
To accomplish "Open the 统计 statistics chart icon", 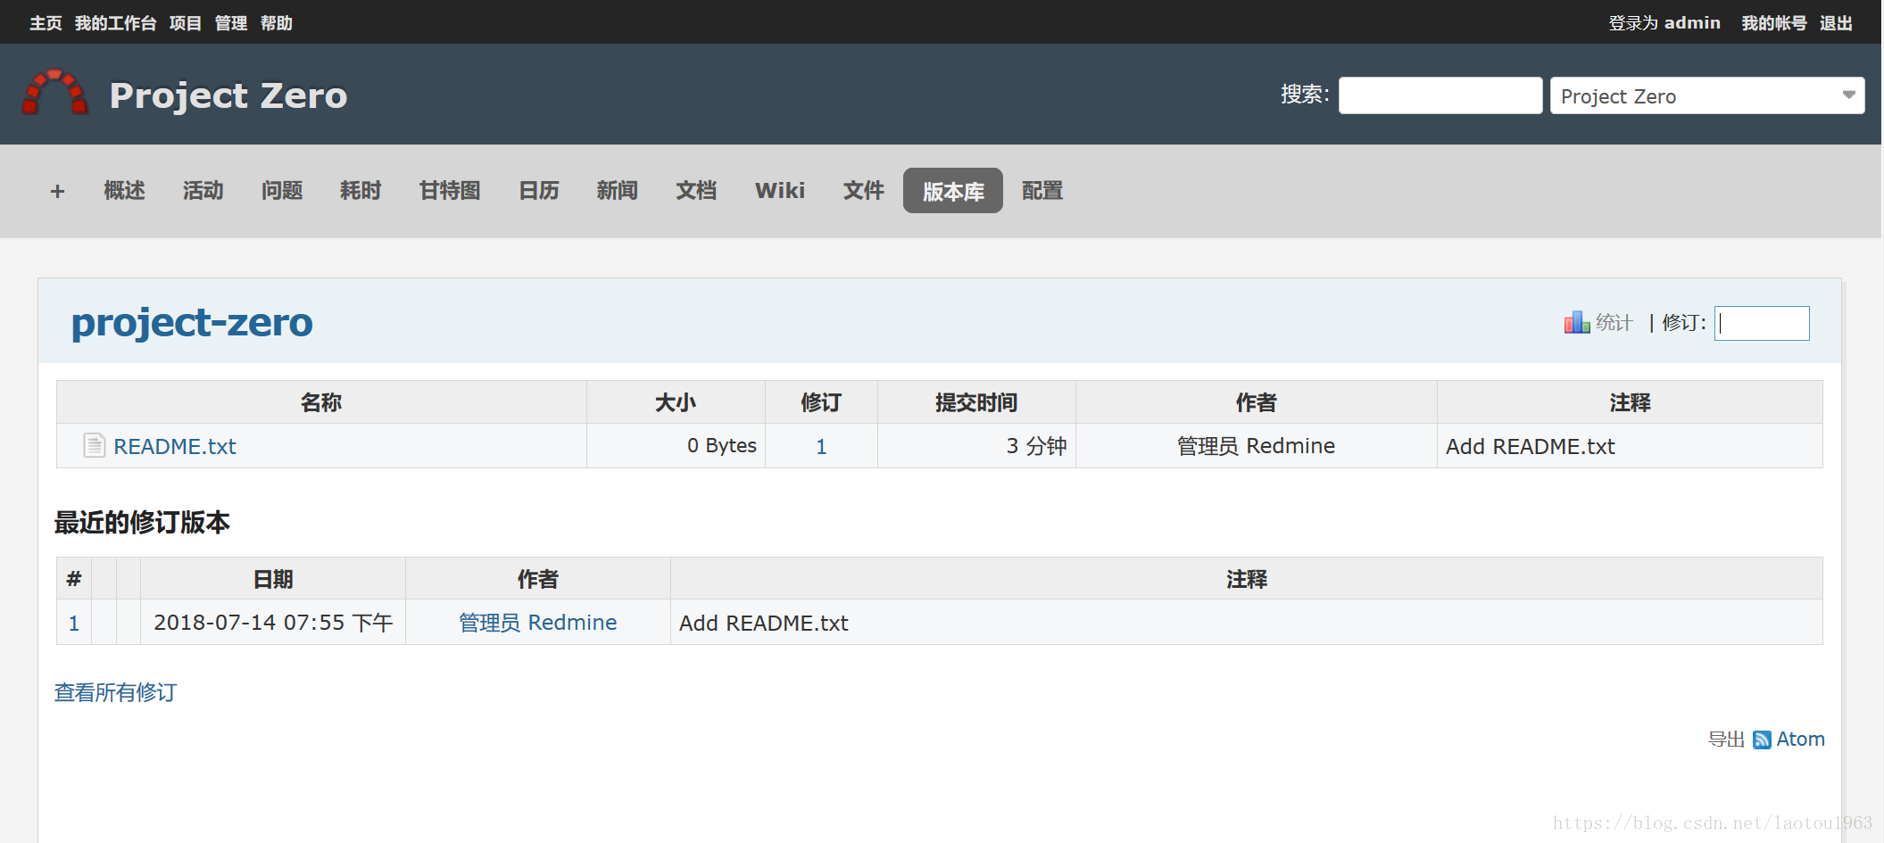I will 1576,322.
